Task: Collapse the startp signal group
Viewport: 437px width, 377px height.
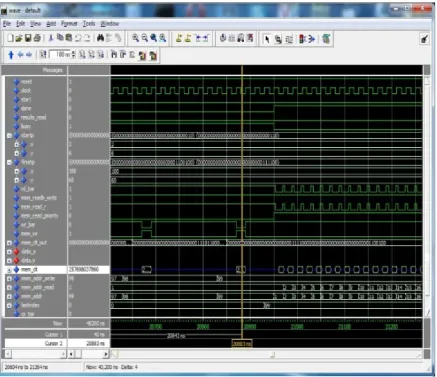Action: pos(9,136)
